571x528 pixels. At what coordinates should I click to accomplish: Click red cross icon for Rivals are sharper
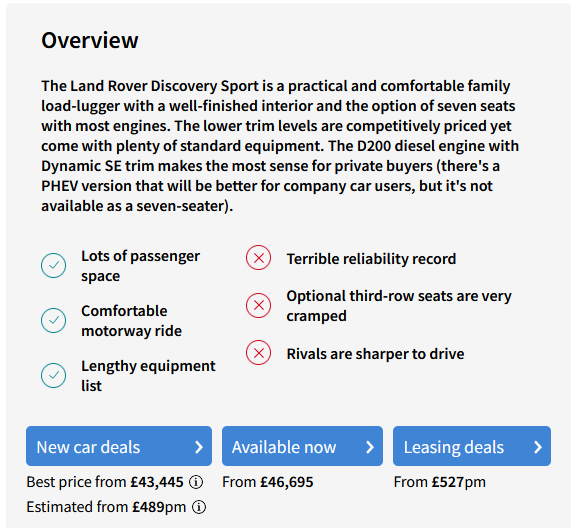coord(259,353)
